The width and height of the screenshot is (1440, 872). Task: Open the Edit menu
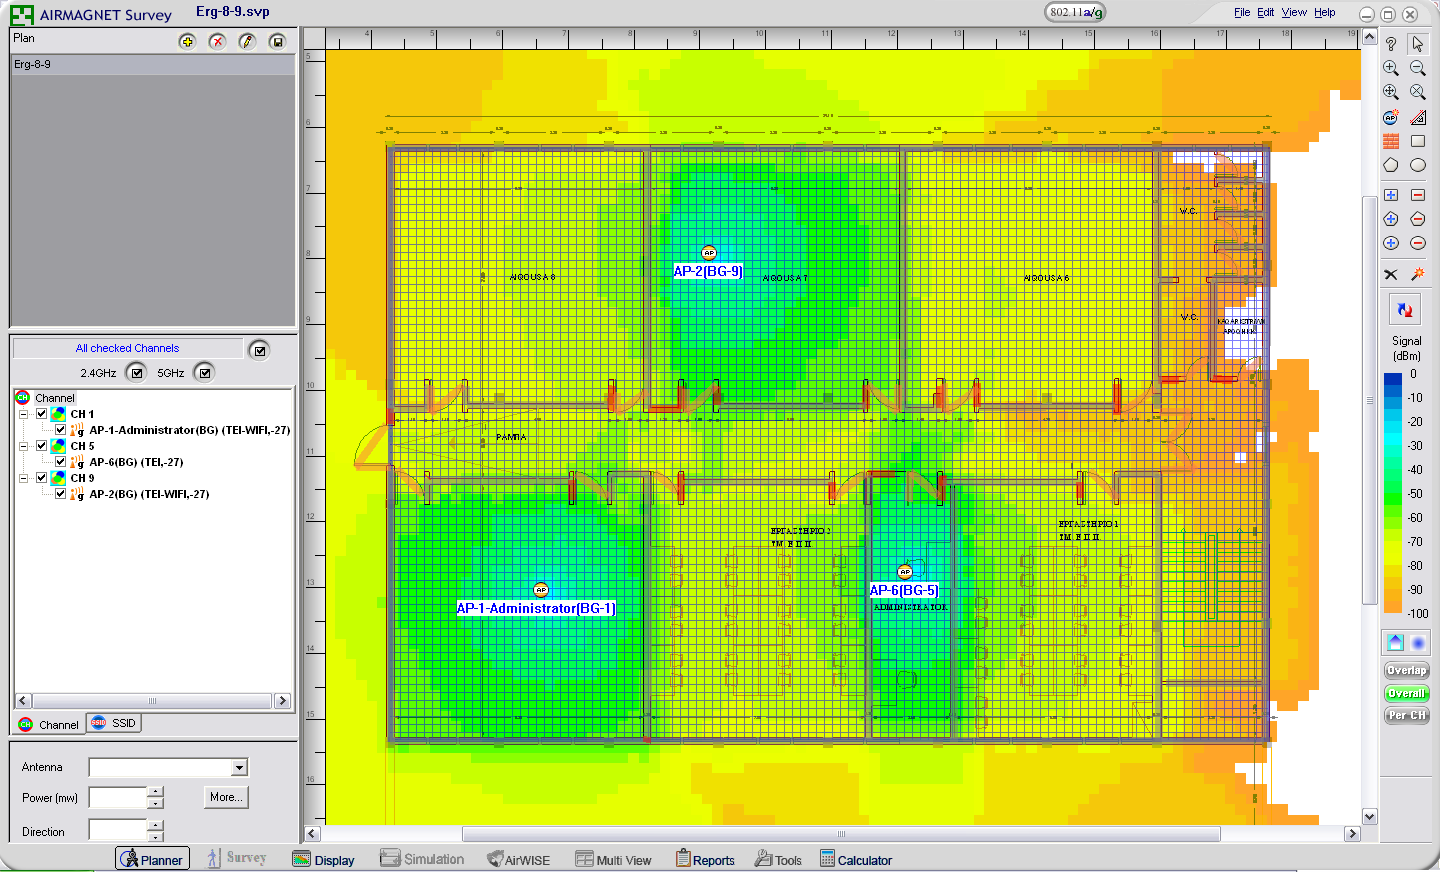1266,12
